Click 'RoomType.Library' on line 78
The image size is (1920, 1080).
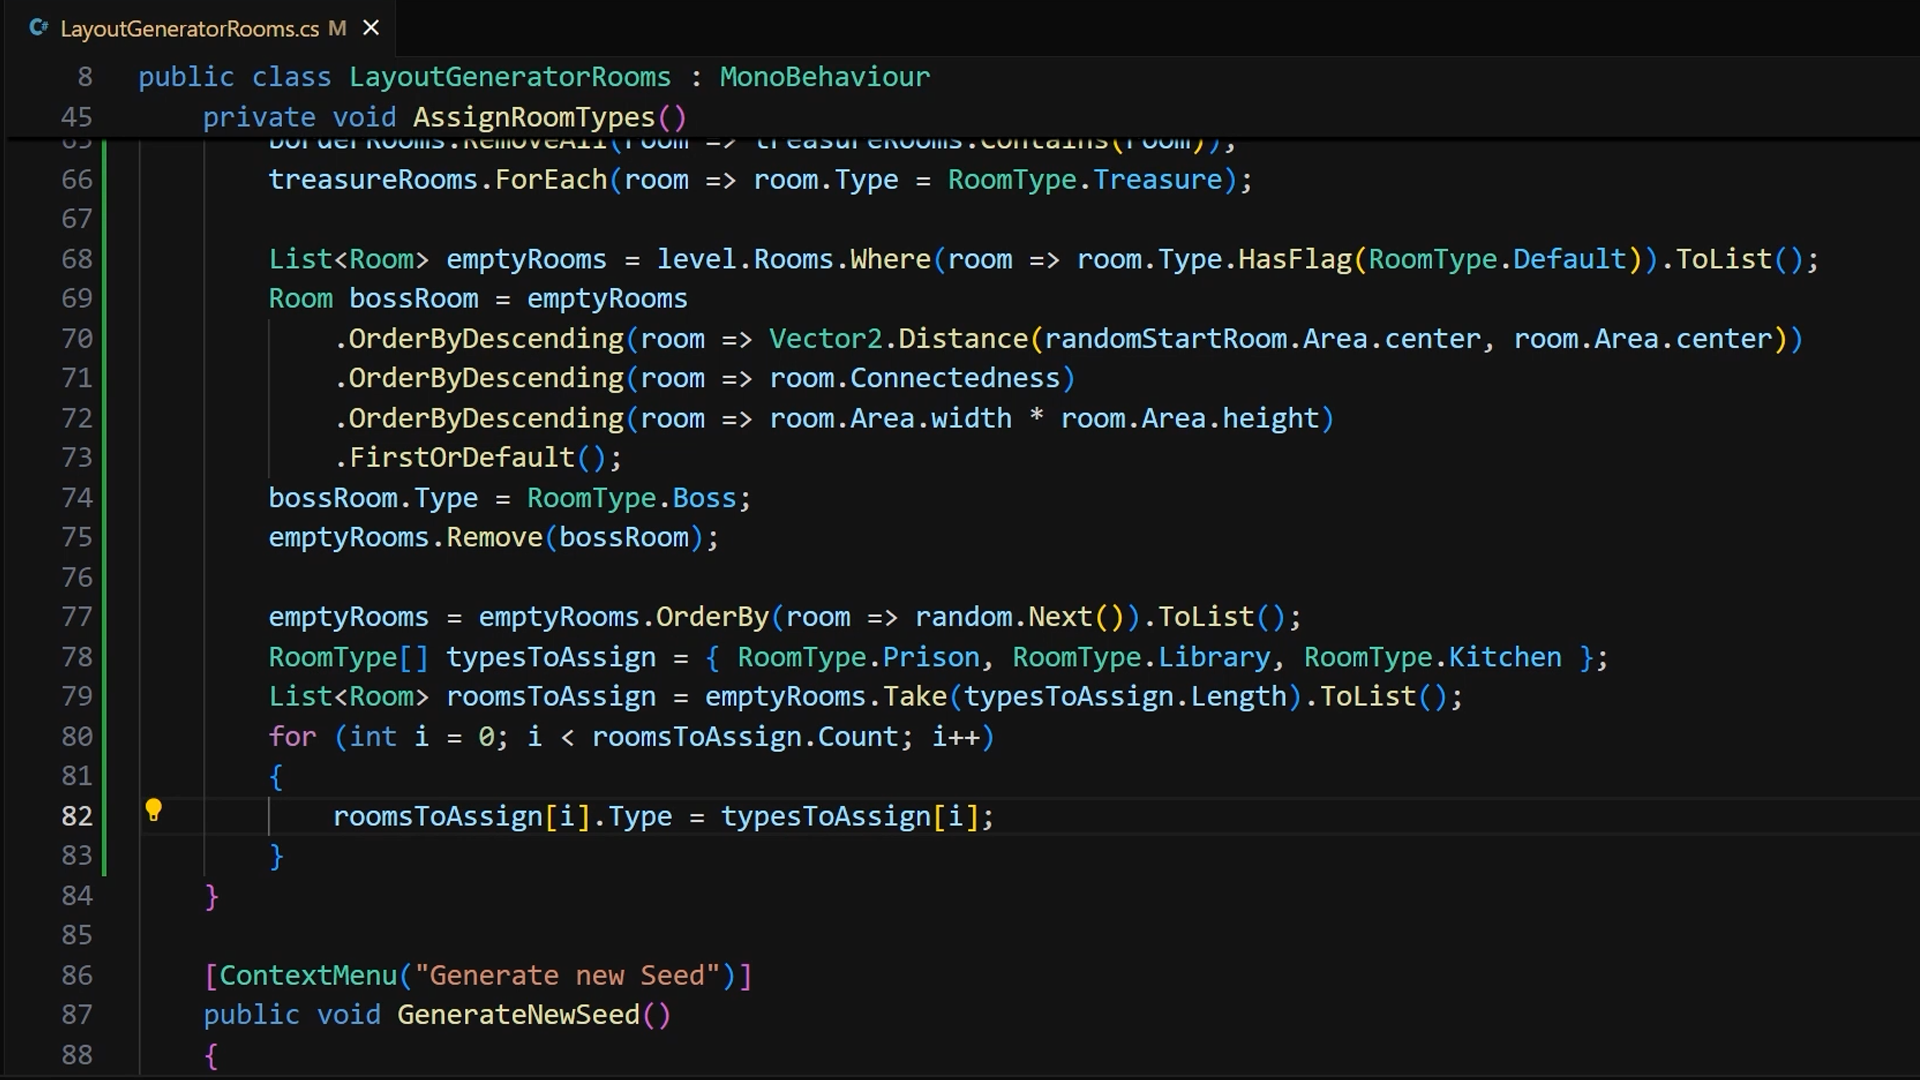click(1141, 657)
